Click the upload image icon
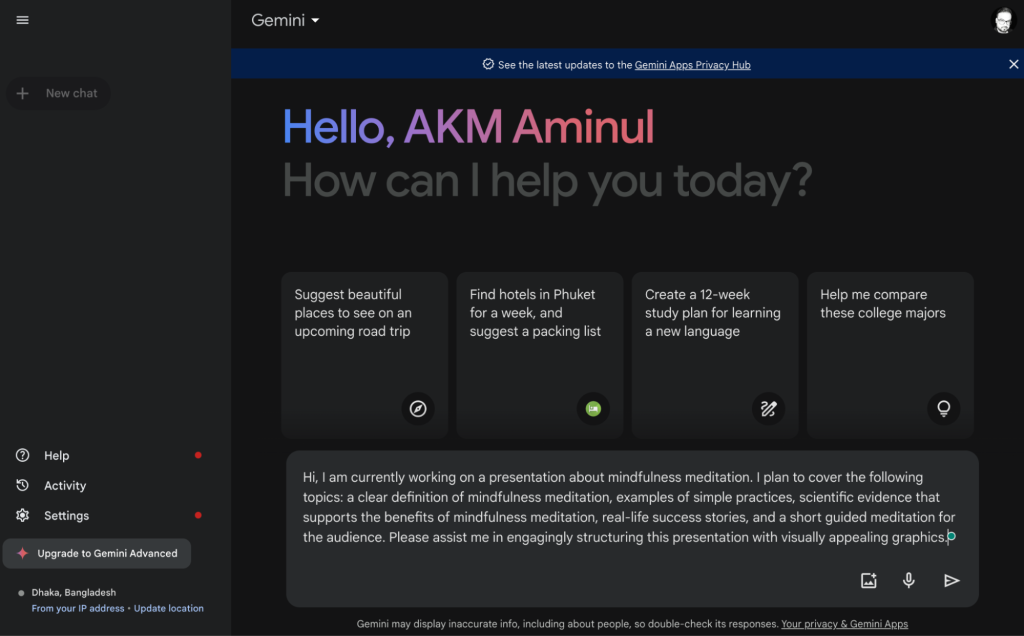The height and width of the screenshot is (636, 1024). pos(868,580)
